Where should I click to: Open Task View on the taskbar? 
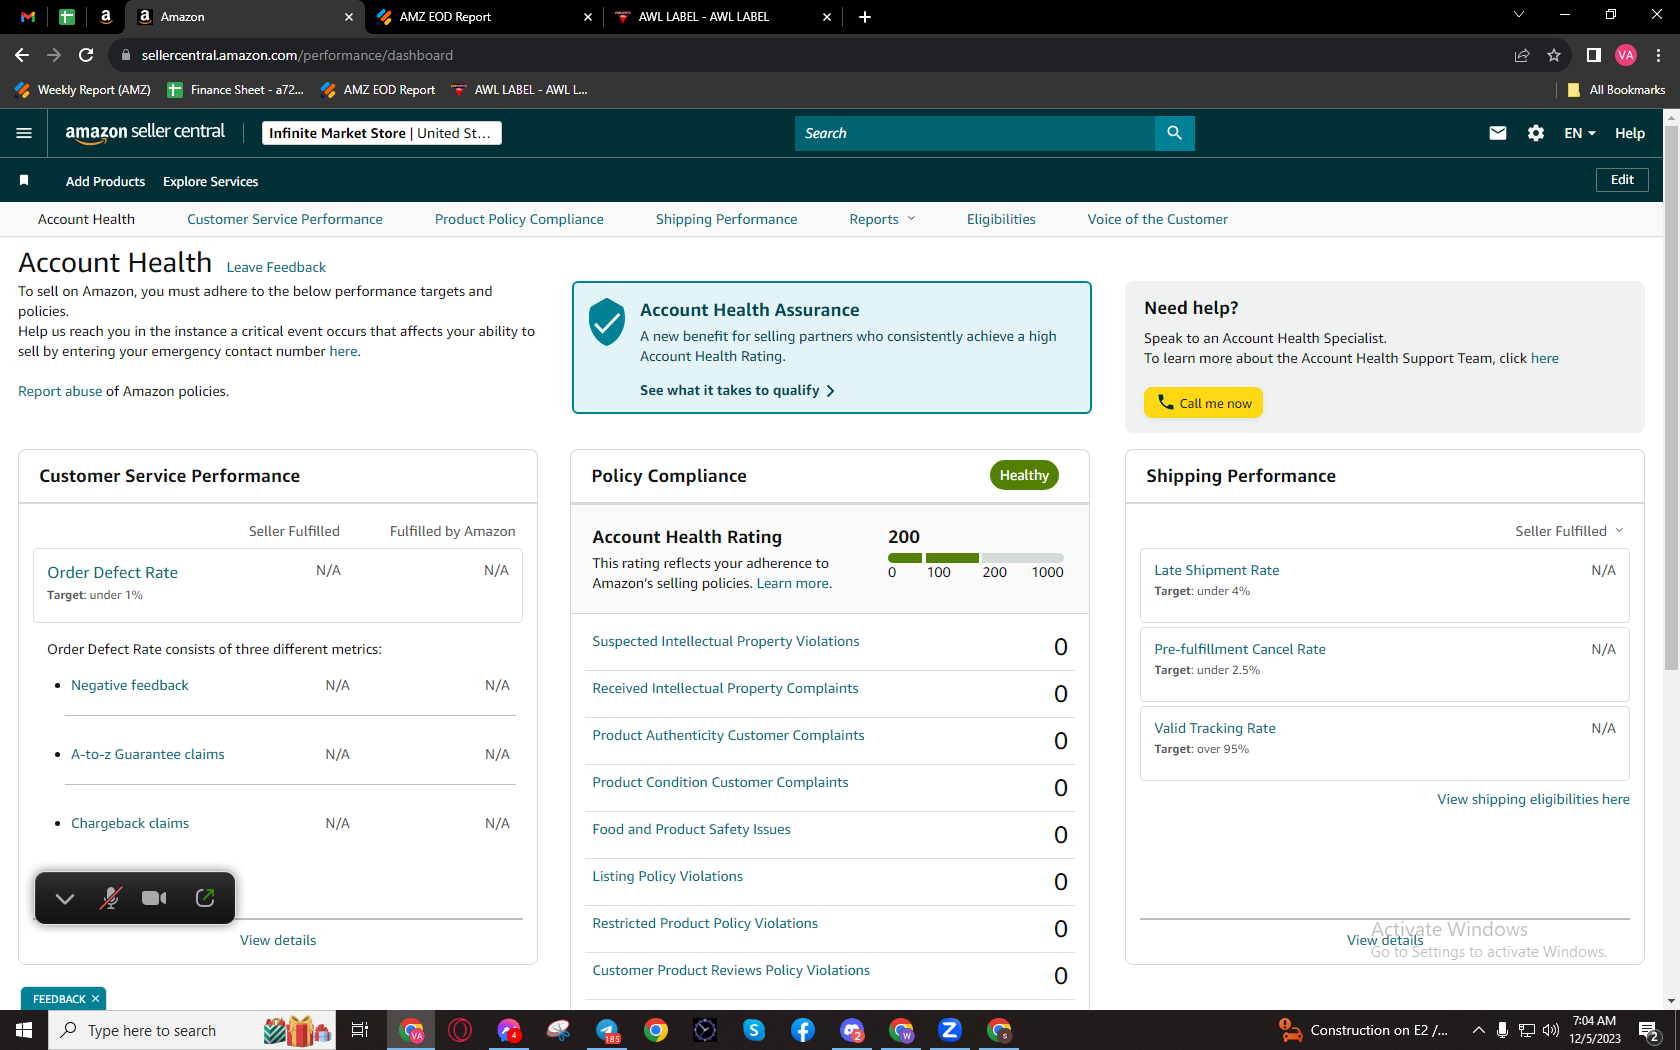[360, 1030]
